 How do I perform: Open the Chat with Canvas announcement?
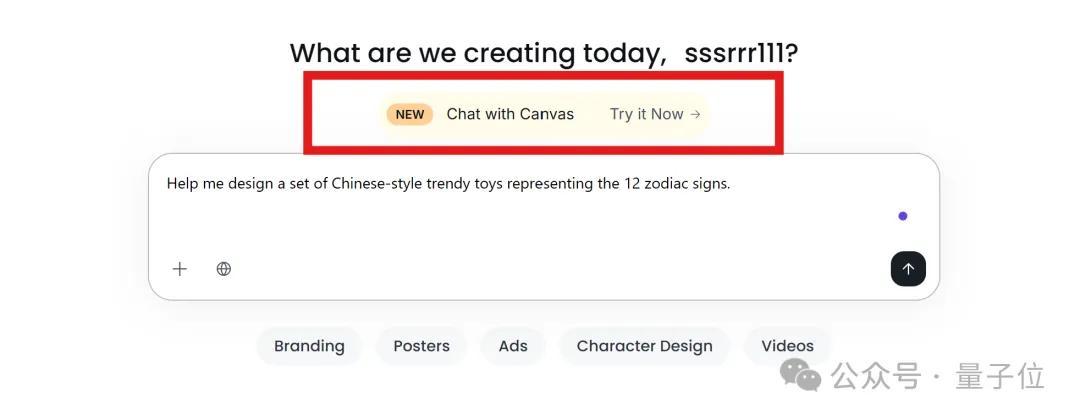coord(510,114)
